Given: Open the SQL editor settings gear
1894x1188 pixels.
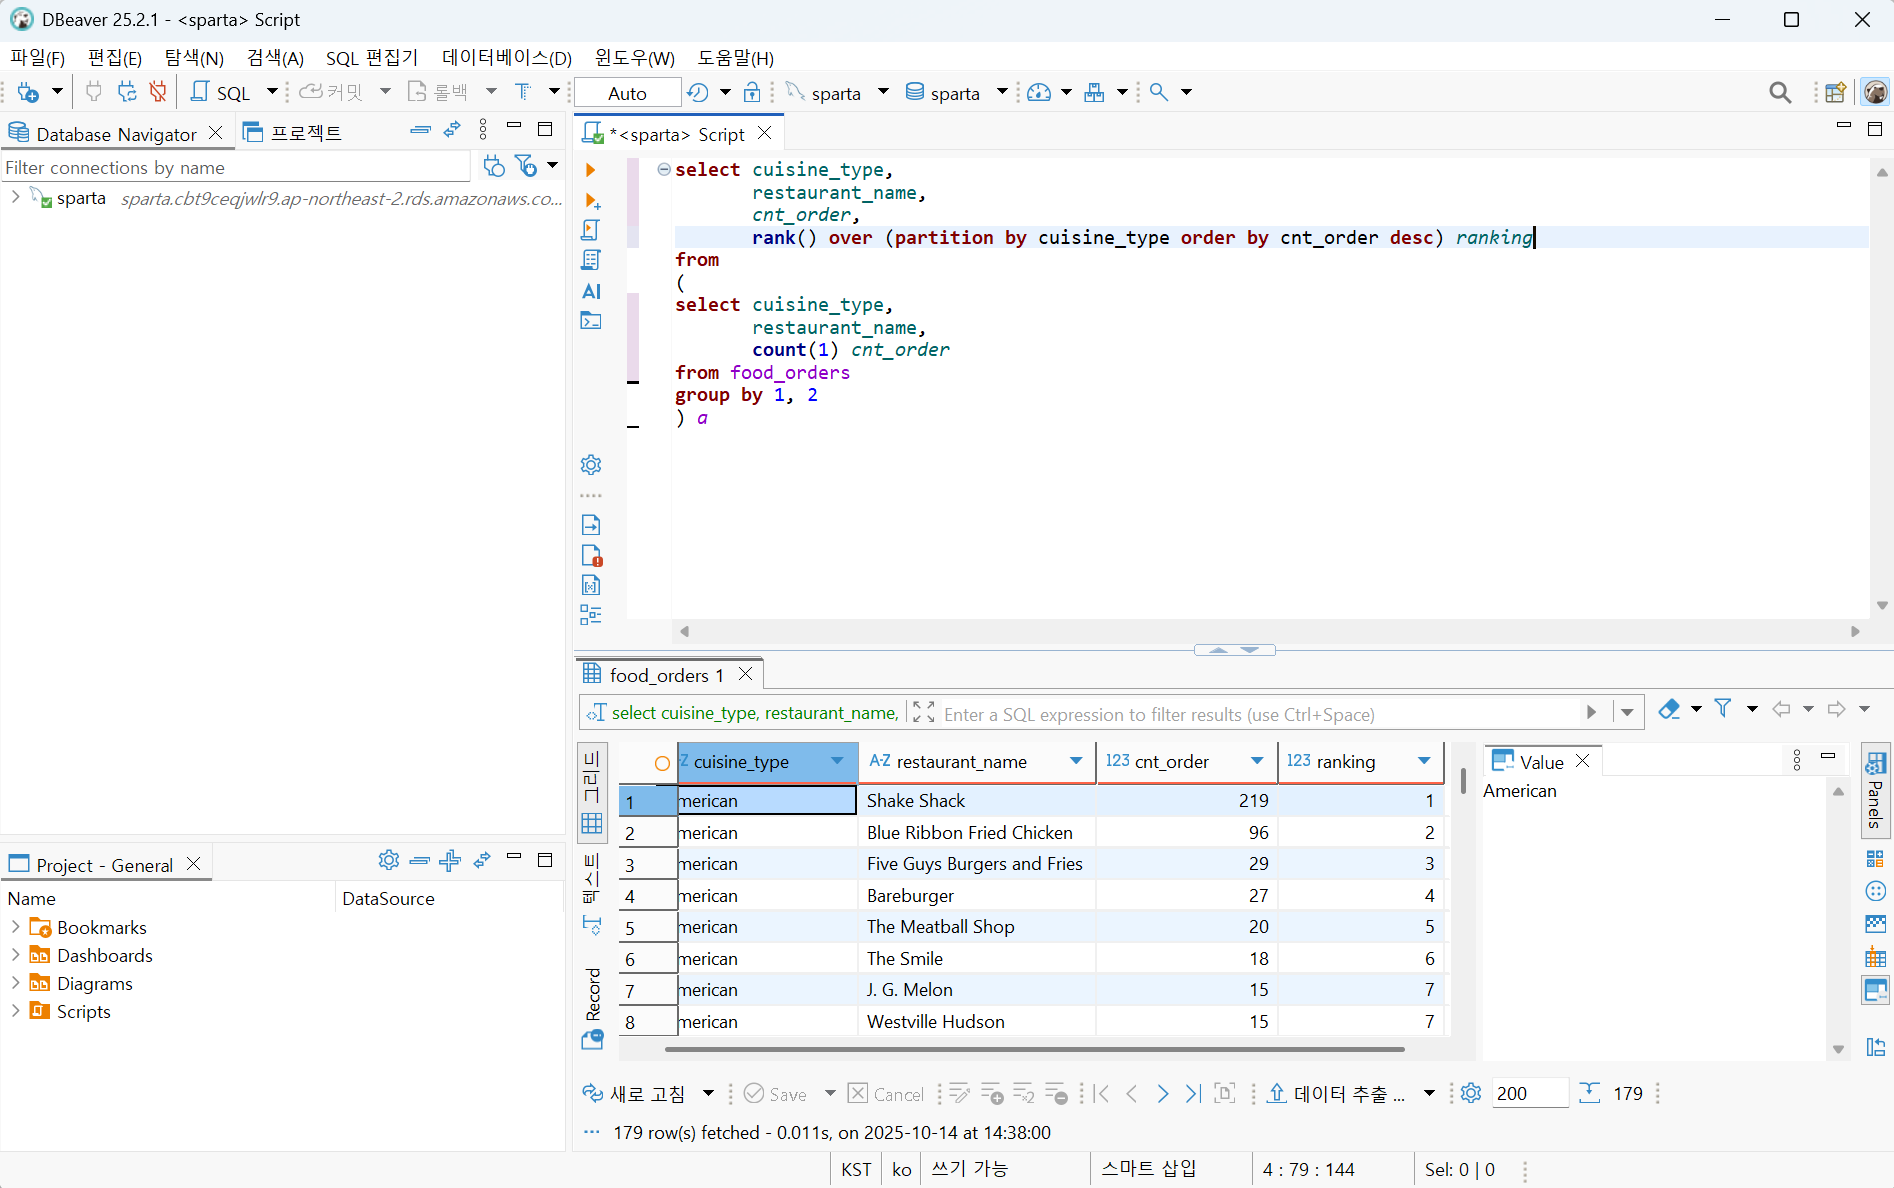Looking at the screenshot, I should pyautogui.click(x=591, y=465).
